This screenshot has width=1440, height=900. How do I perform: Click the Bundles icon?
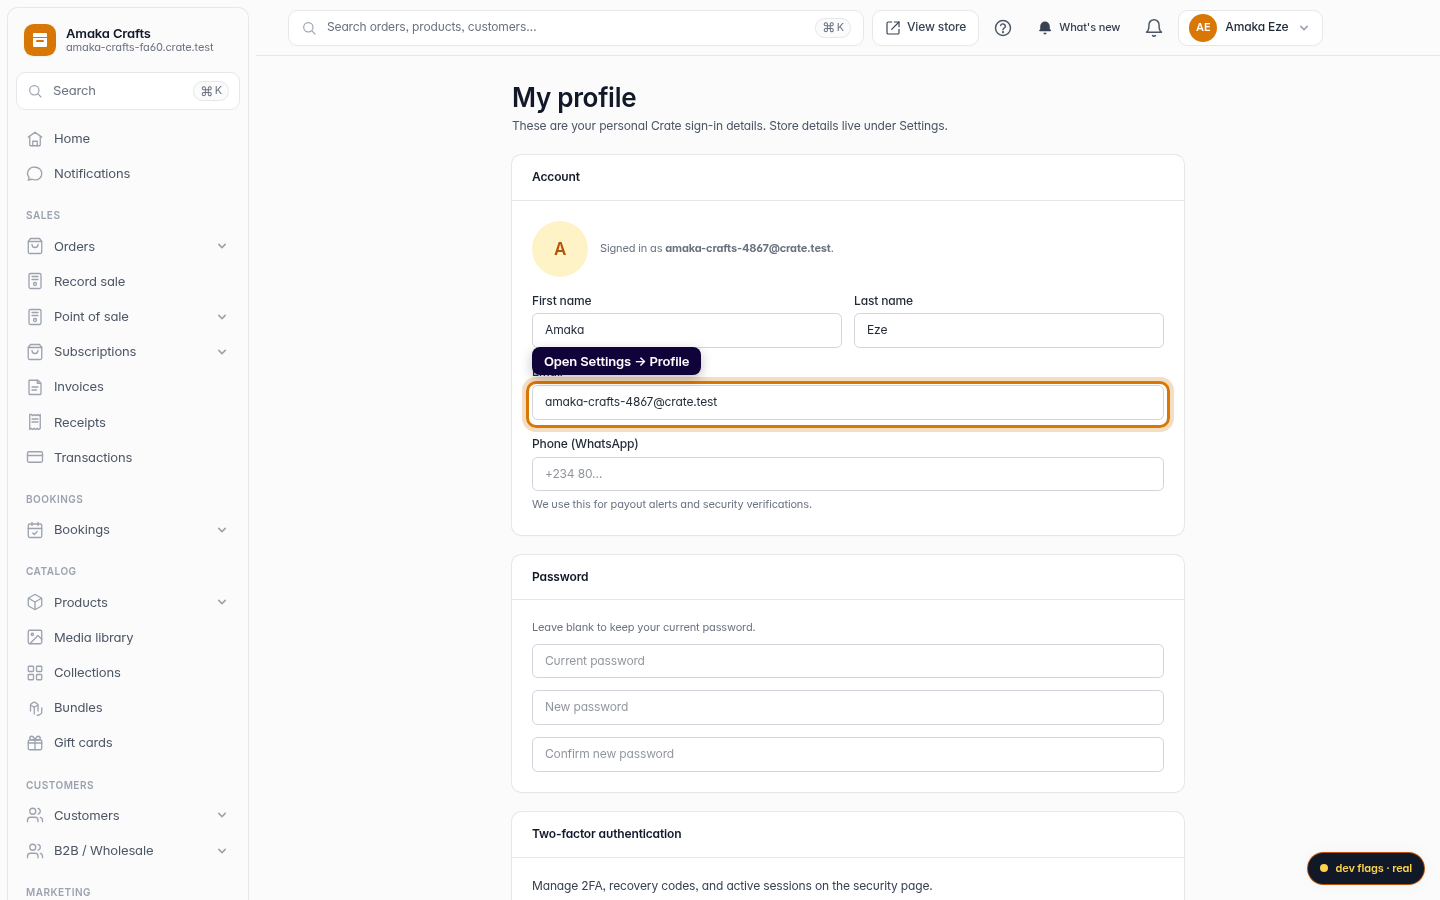[x=35, y=708]
